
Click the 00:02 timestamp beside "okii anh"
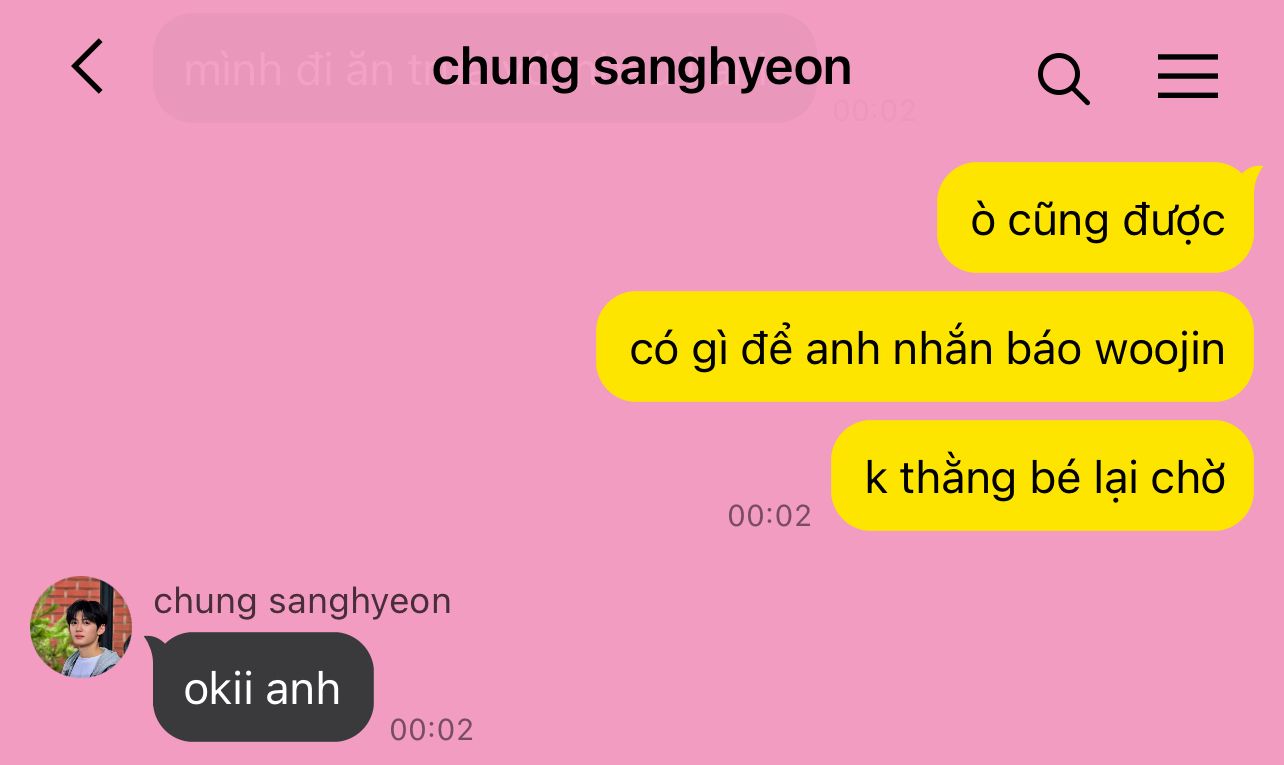pos(431,729)
